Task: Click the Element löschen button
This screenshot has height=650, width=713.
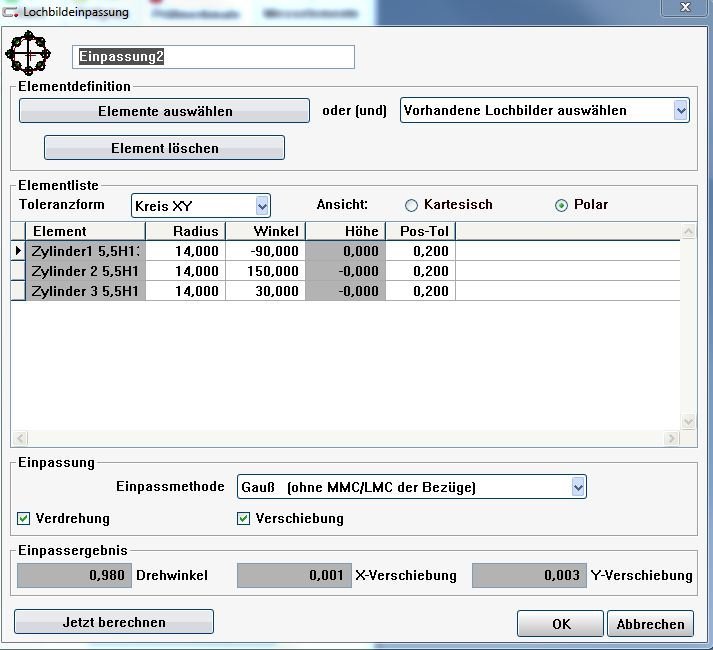Action: click(164, 148)
